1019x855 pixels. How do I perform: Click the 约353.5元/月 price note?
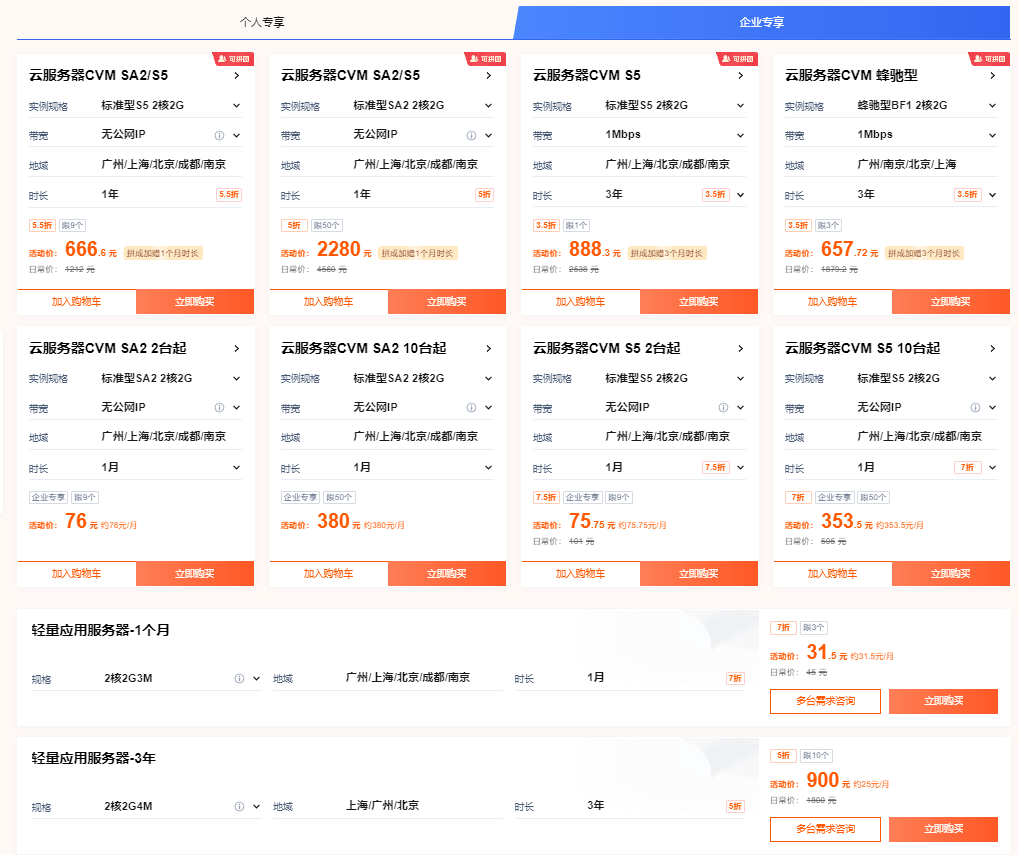[899, 525]
